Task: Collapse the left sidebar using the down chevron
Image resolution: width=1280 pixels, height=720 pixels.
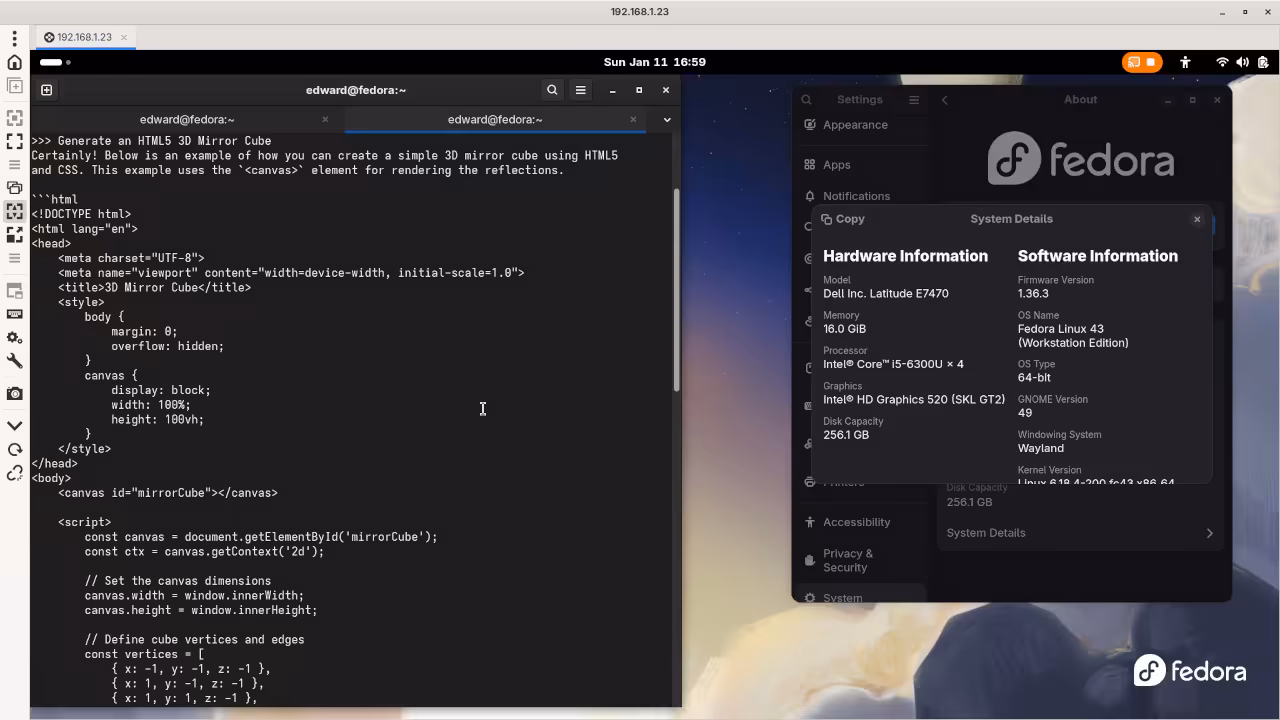Action: point(15,426)
